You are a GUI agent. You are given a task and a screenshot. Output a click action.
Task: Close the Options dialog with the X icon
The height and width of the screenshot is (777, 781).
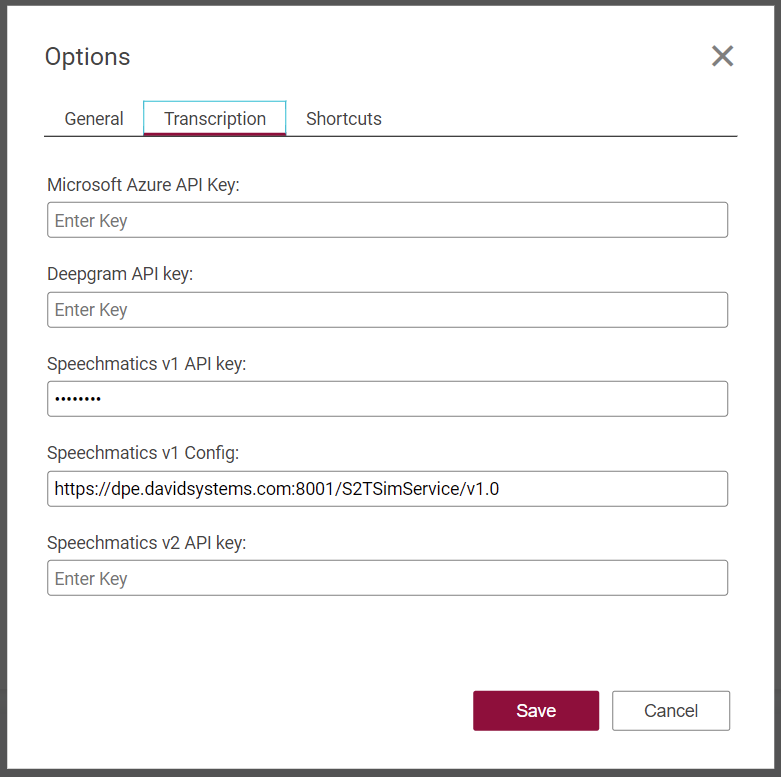(722, 56)
